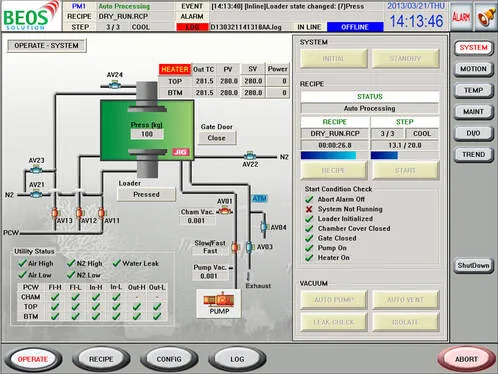Click the INITIAL system button

[333, 59]
